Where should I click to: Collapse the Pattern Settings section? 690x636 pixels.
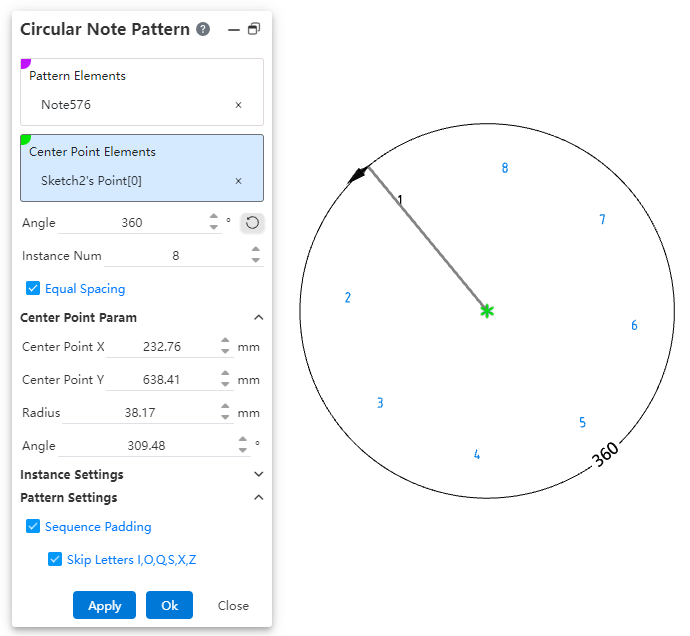pyautogui.click(x=258, y=498)
